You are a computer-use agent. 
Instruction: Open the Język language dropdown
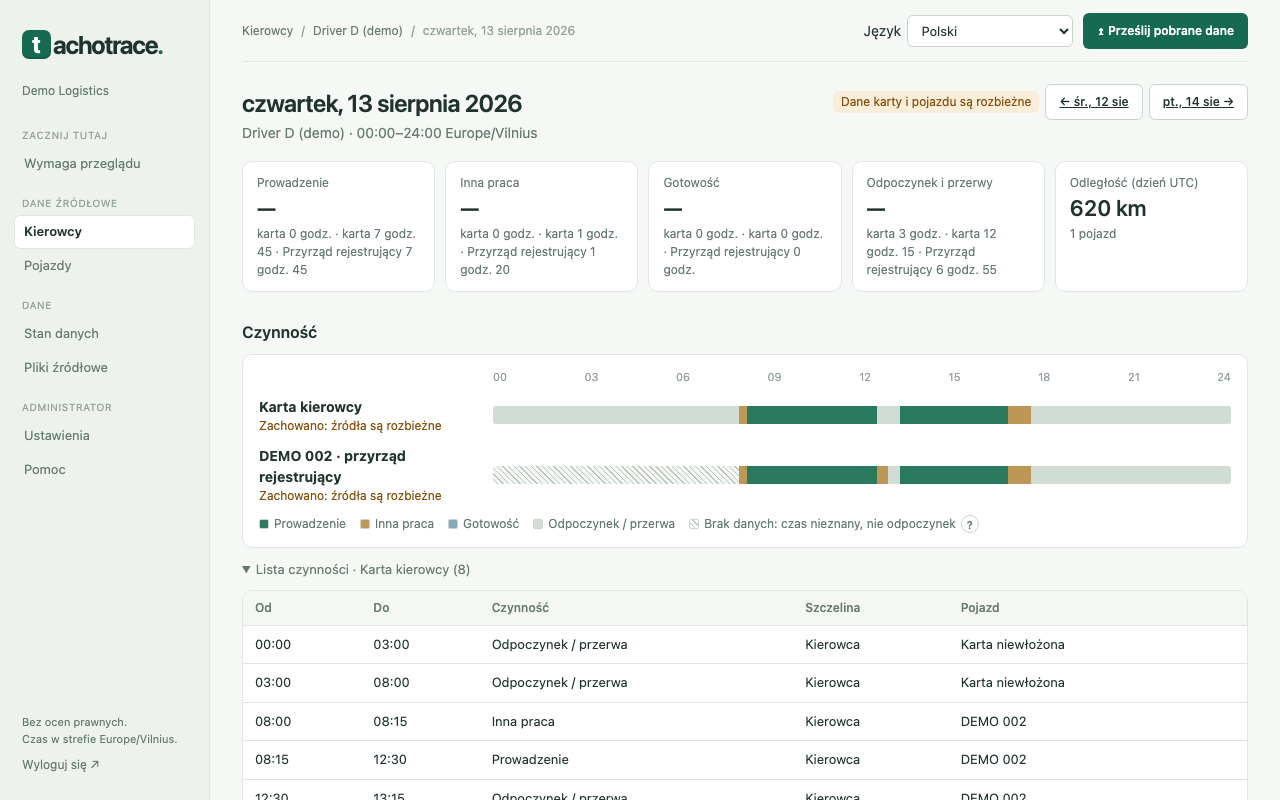tap(990, 31)
